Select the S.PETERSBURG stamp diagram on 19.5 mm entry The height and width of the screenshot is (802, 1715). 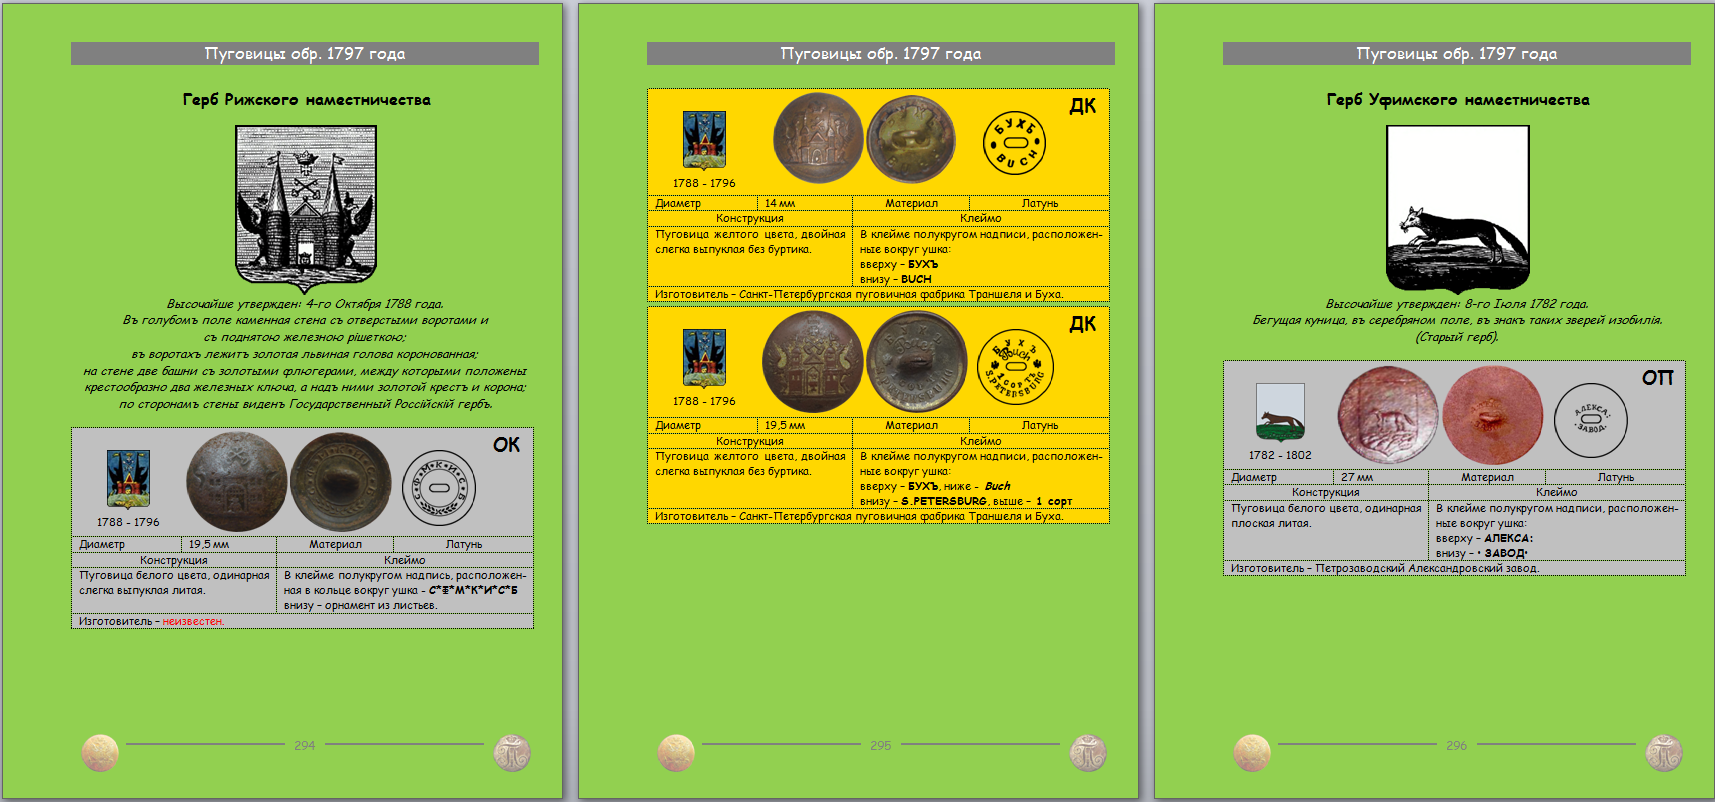click(x=1015, y=367)
